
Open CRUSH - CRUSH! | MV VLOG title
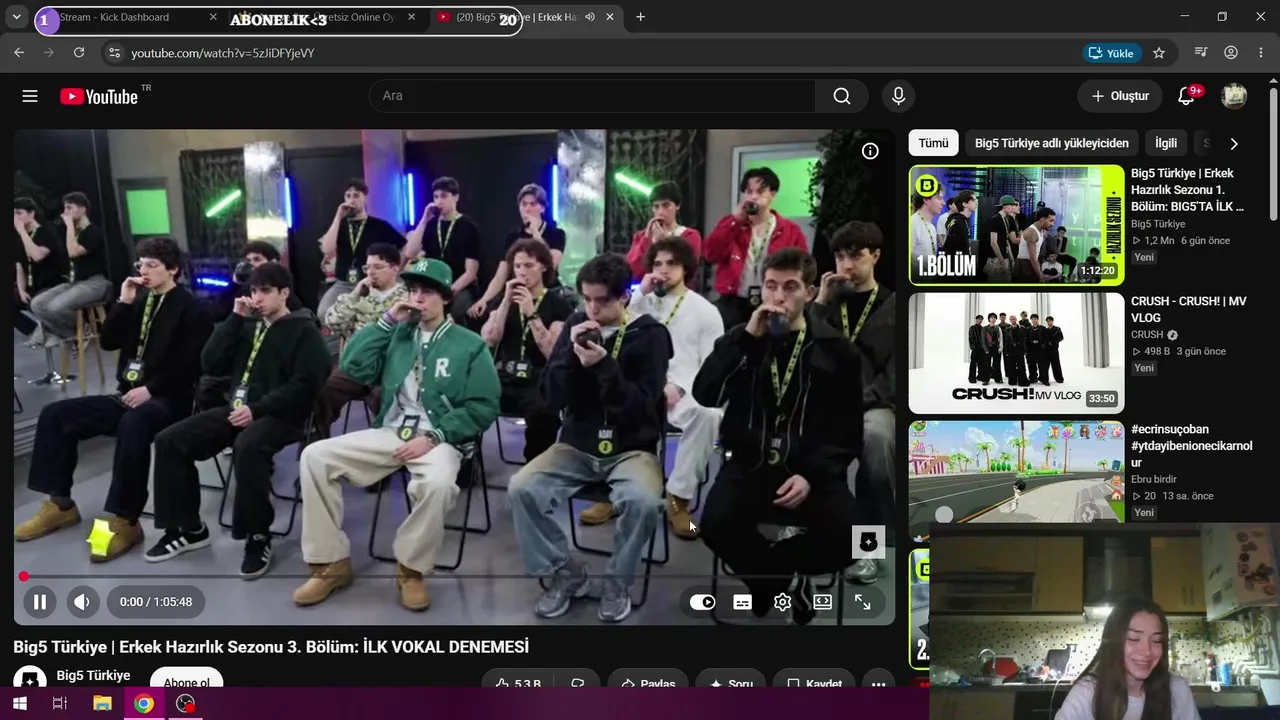tap(1189, 309)
